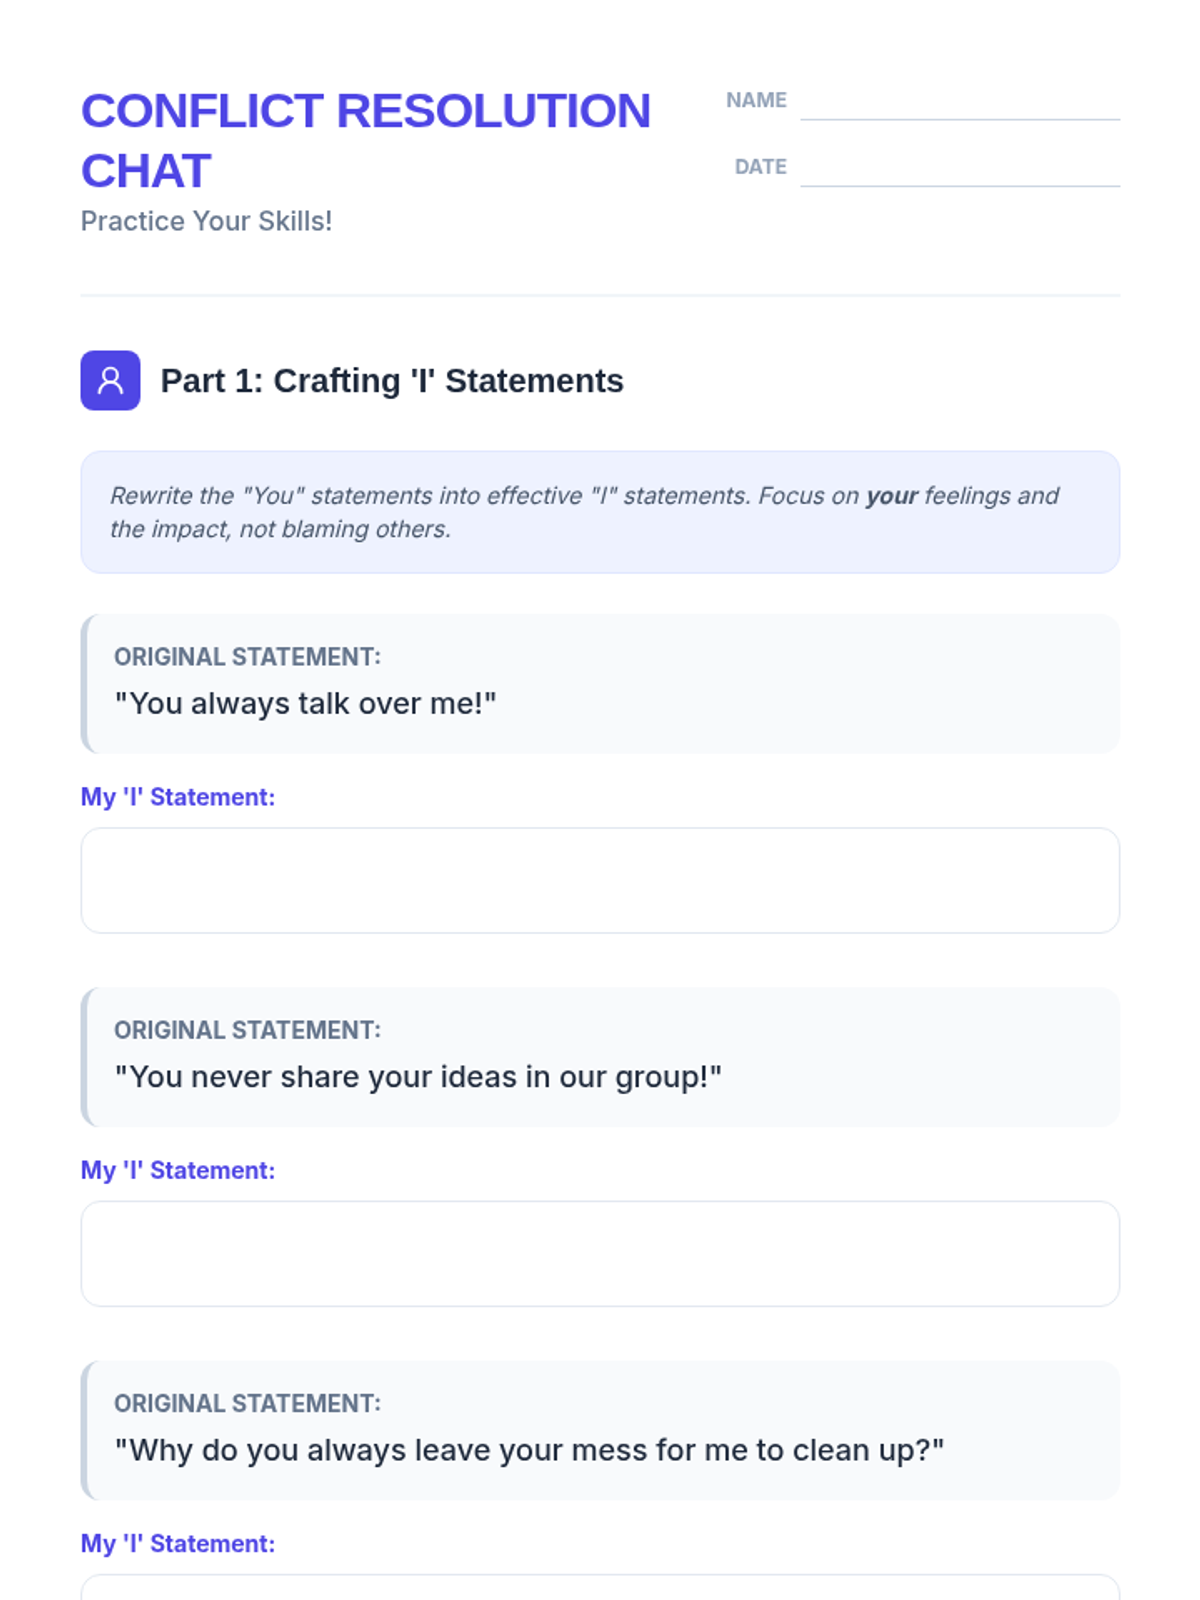Click the Name input line
Viewport: 1200px width, 1600px height.
coord(959,104)
